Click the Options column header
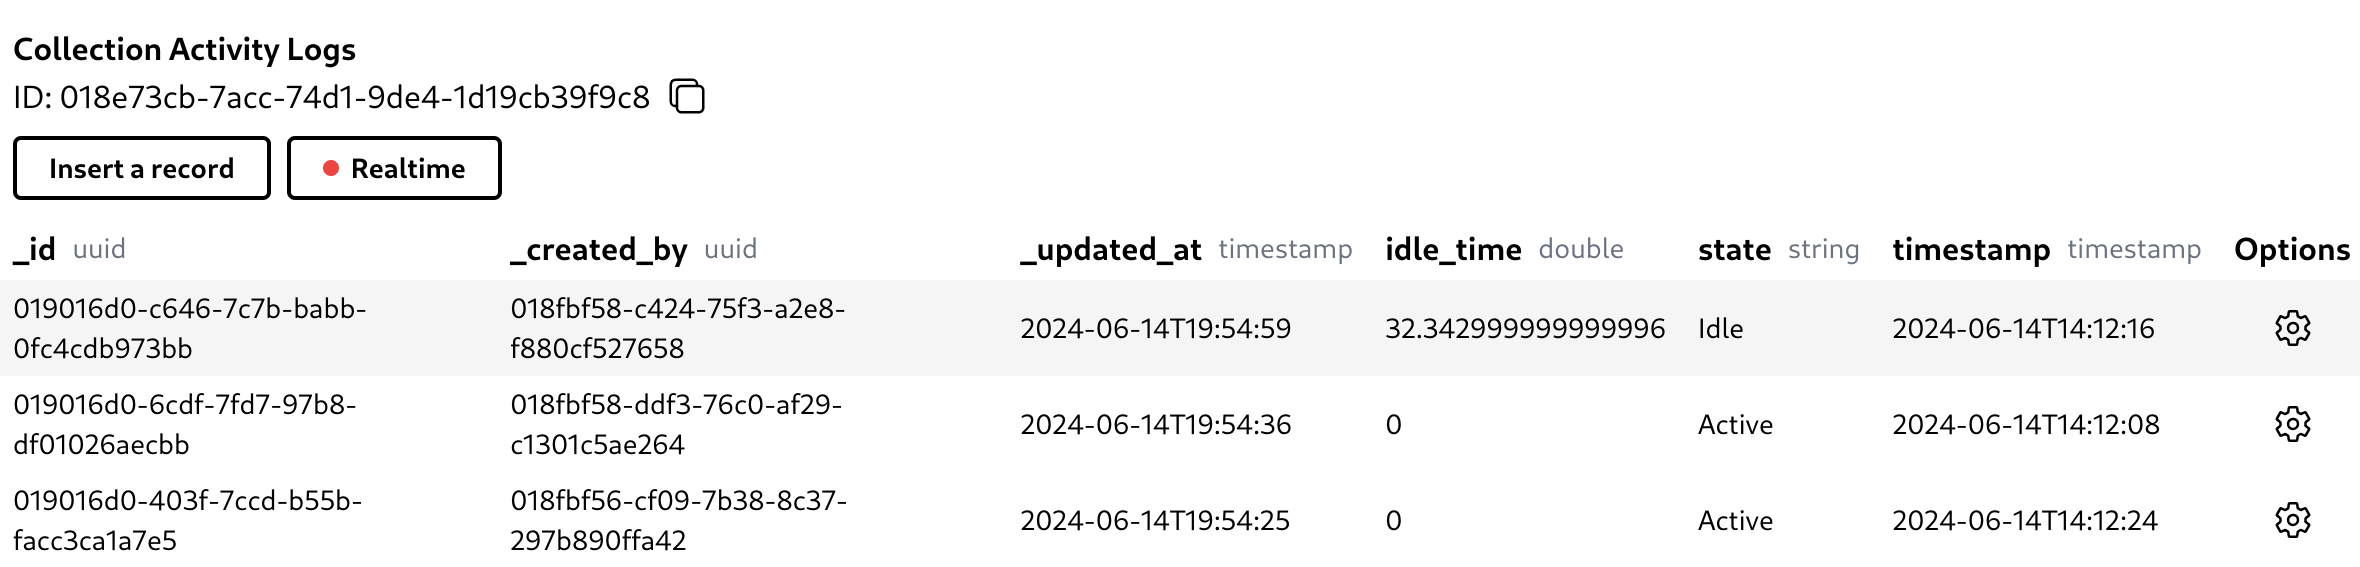 pyautogui.click(x=2292, y=249)
